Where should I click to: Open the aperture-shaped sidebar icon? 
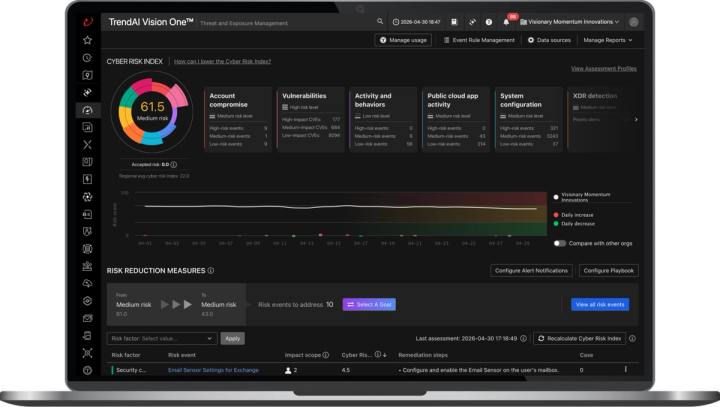[x=87, y=197]
